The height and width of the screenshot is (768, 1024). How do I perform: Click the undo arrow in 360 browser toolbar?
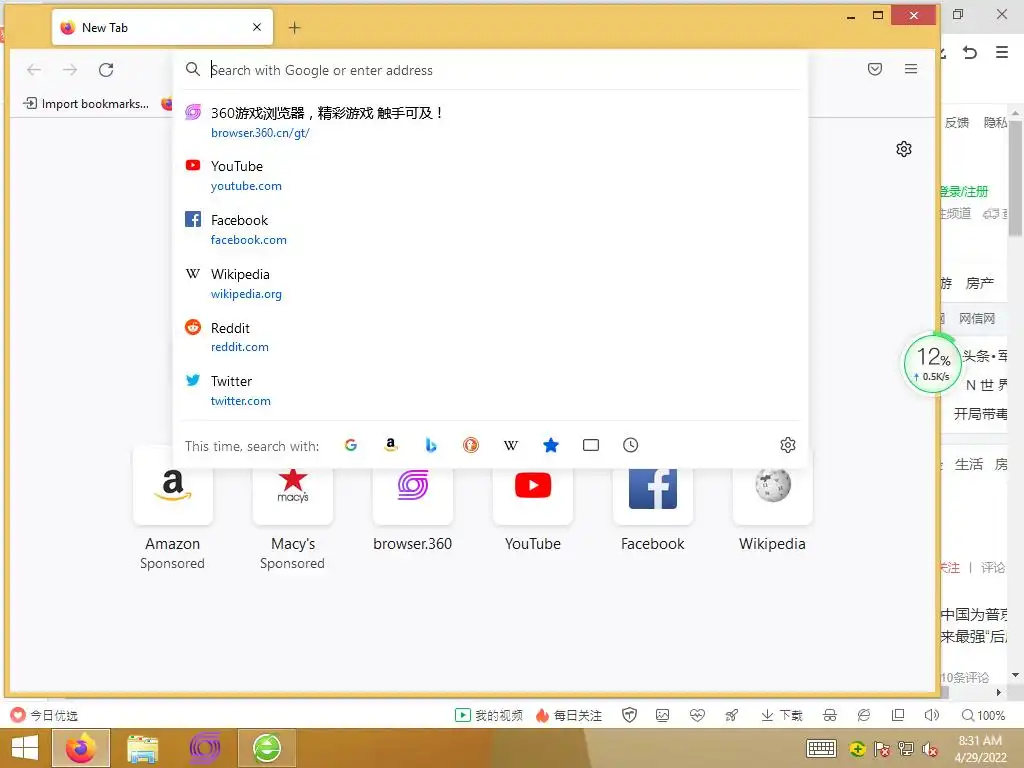(970, 52)
